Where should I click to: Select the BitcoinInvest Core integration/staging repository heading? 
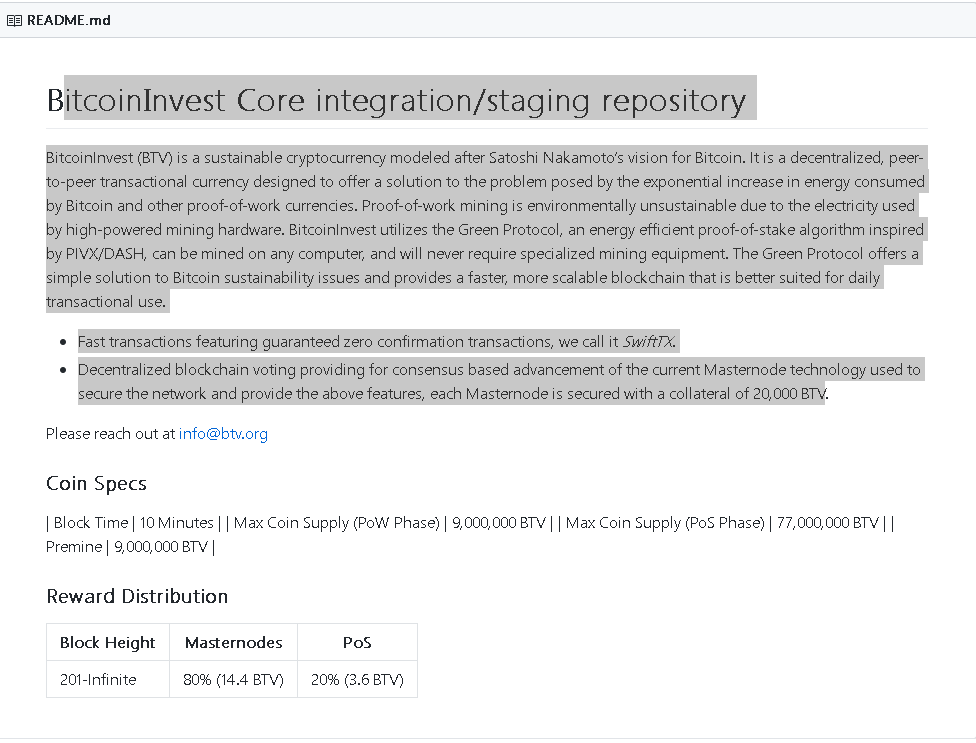click(x=396, y=100)
